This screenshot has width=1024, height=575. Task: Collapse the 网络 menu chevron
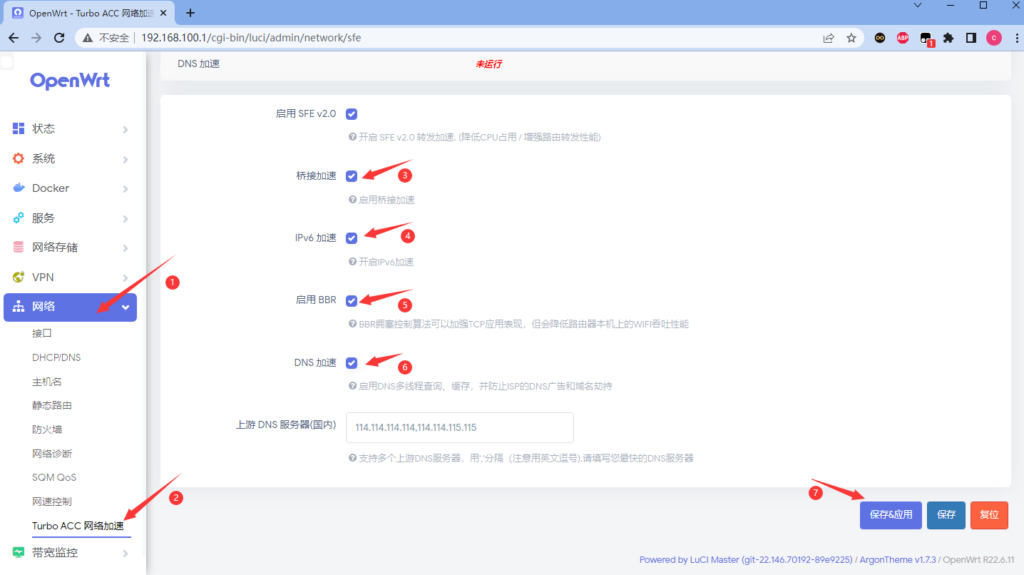pyautogui.click(x=125, y=307)
